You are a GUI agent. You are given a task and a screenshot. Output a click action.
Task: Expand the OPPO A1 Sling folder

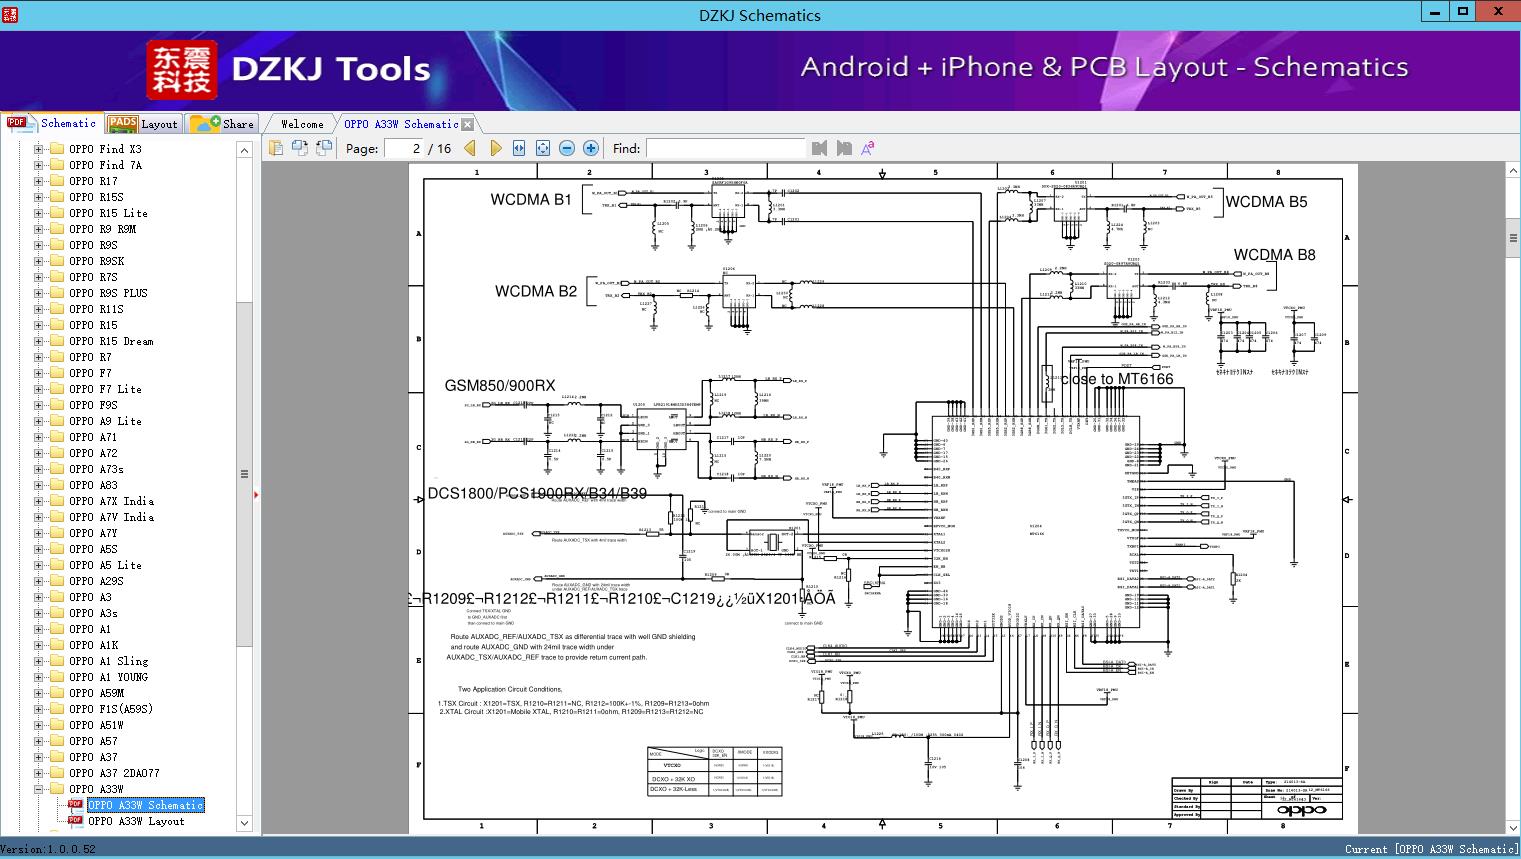click(39, 661)
